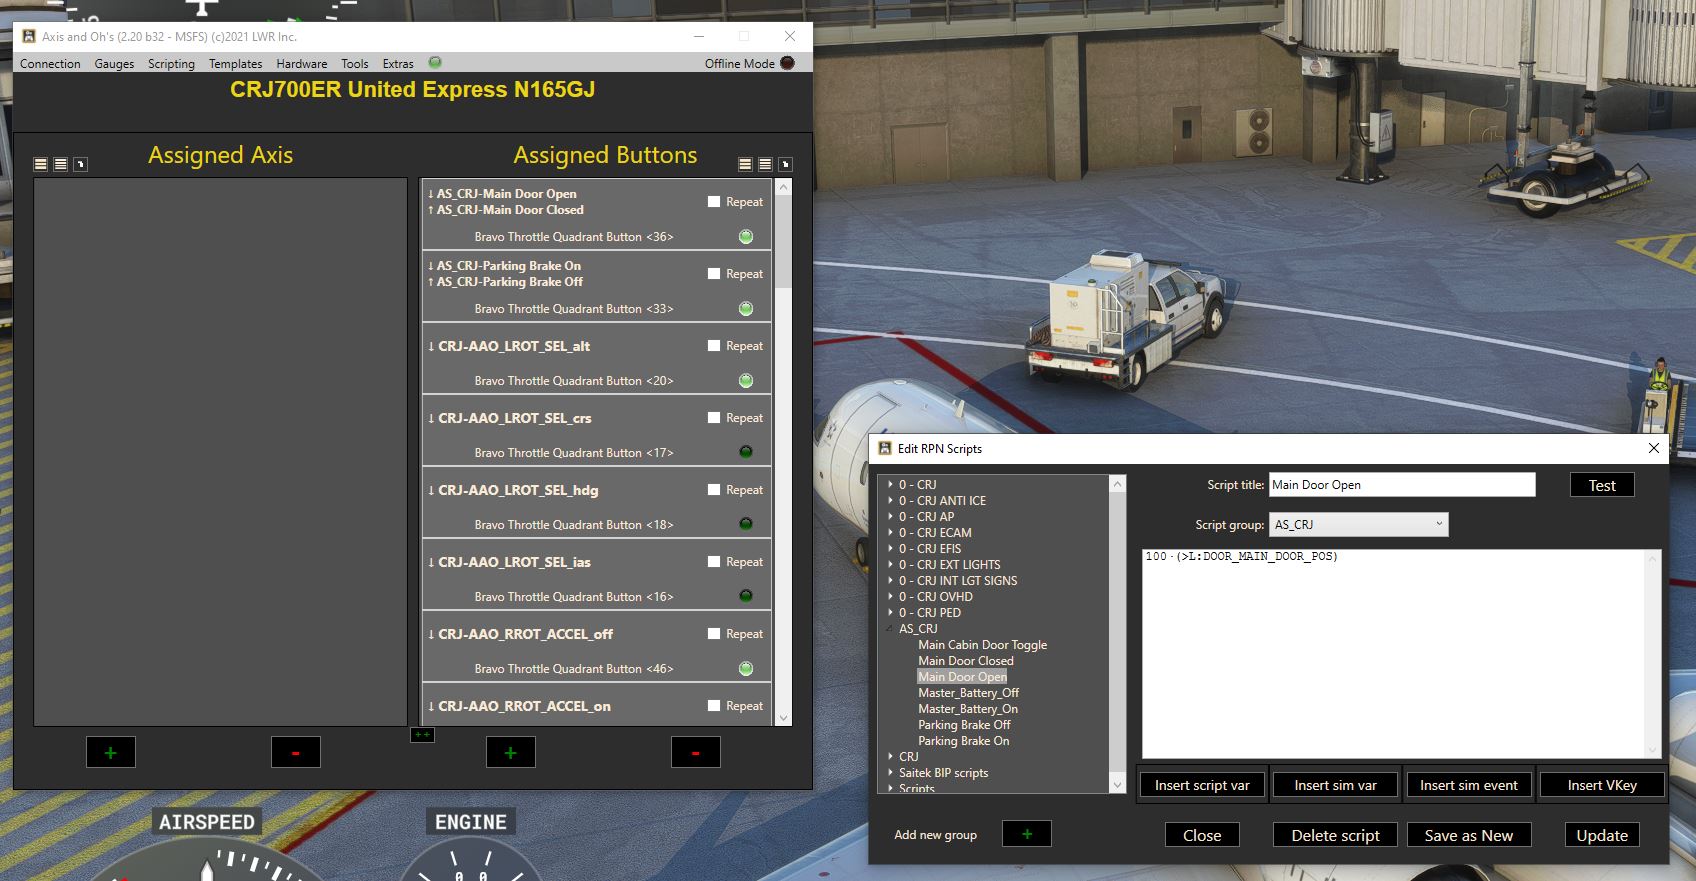This screenshot has height=881, width=1696.
Task: Click the Offline Mode indicator light
Action: pyautogui.click(x=787, y=63)
